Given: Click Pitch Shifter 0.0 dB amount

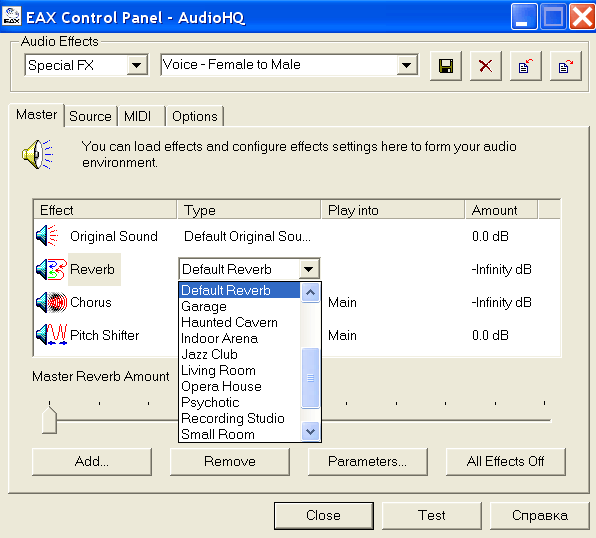Looking at the screenshot, I should pos(490,335).
